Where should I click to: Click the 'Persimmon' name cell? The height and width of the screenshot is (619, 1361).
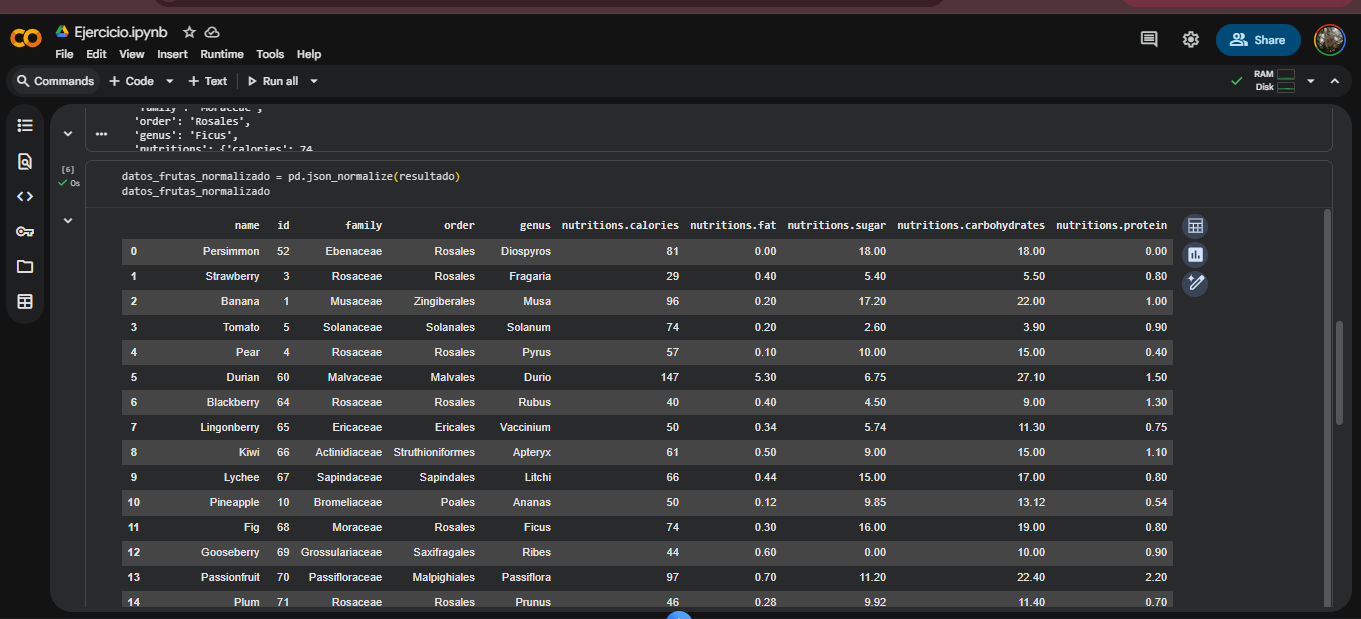coord(230,252)
